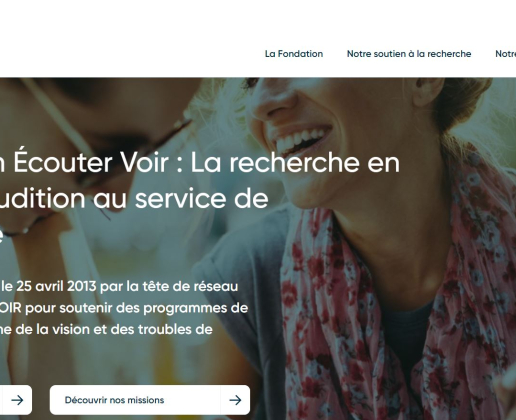Click the woman's ear in the hero photo
This screenshot has width=516, height=420.
[428, 92]
